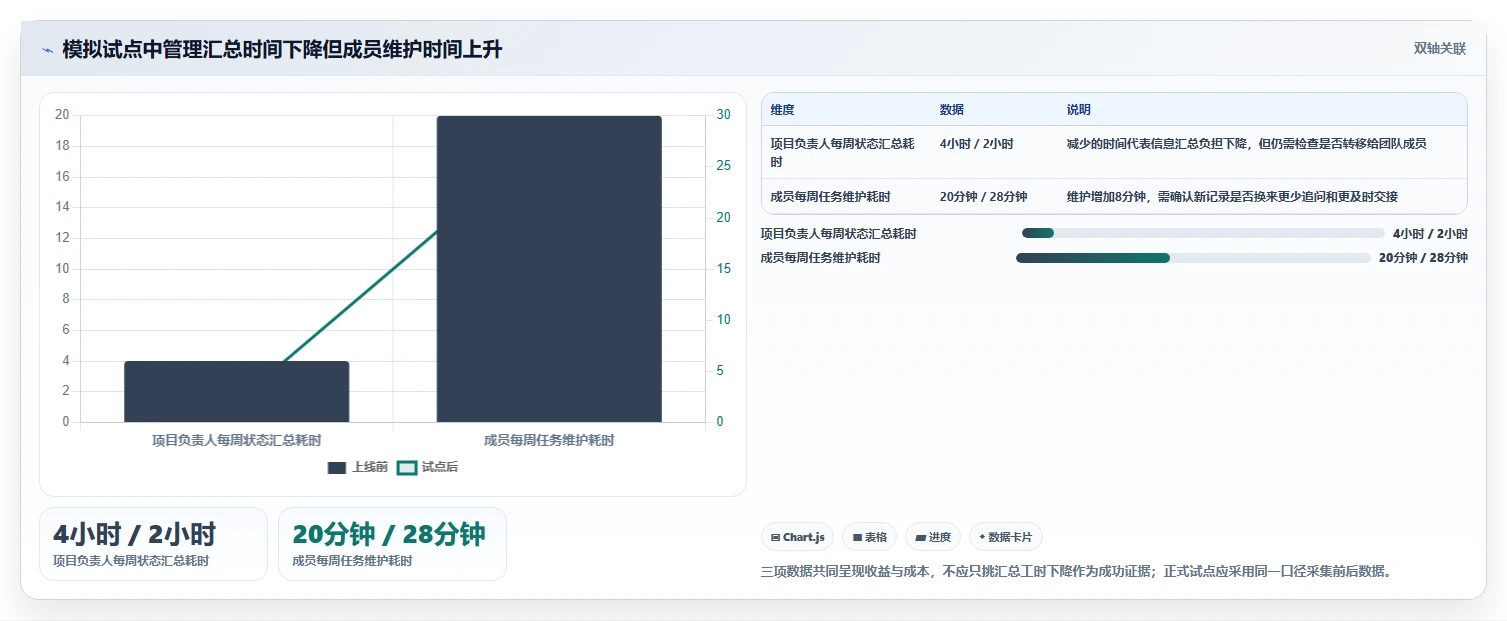Click the 维度 column header
The height and width of the screenshot is (621, 1507).
tap(783, 110)
